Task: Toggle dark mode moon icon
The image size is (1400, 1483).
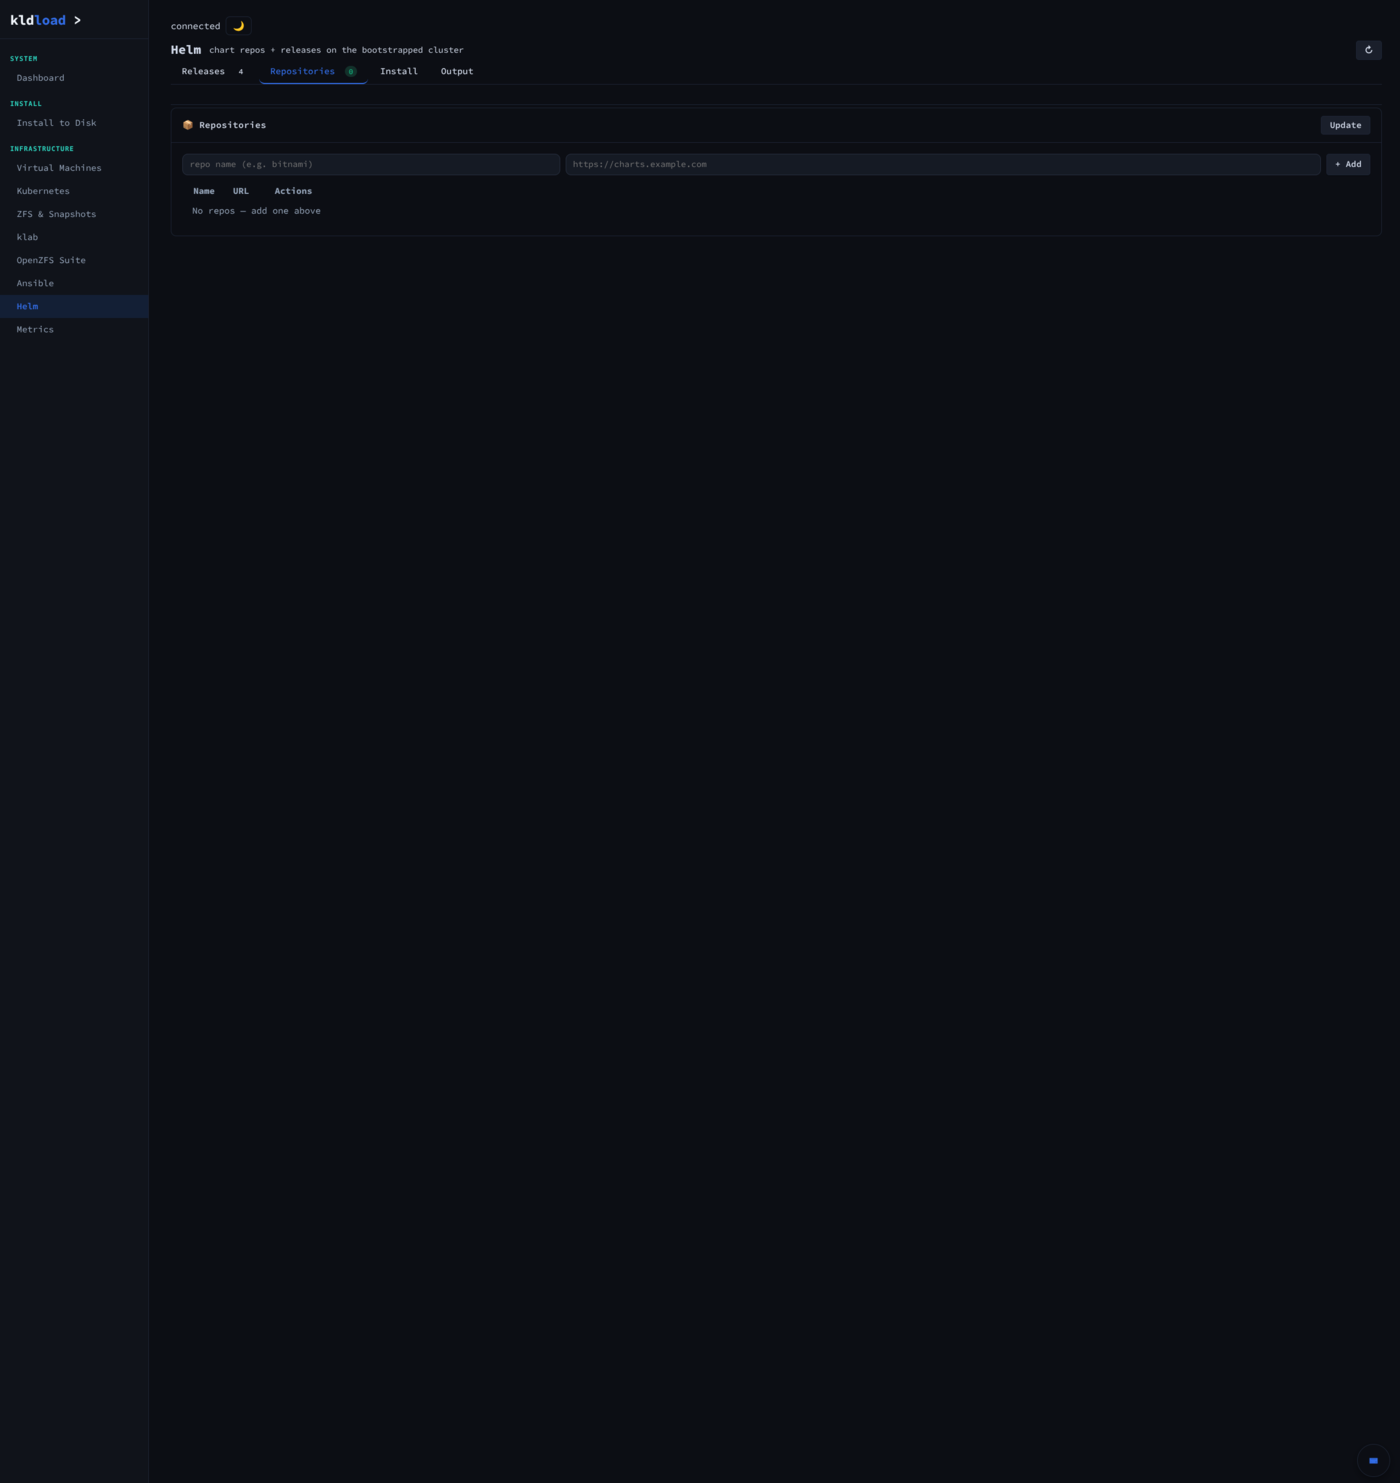Action: [238, 26]
